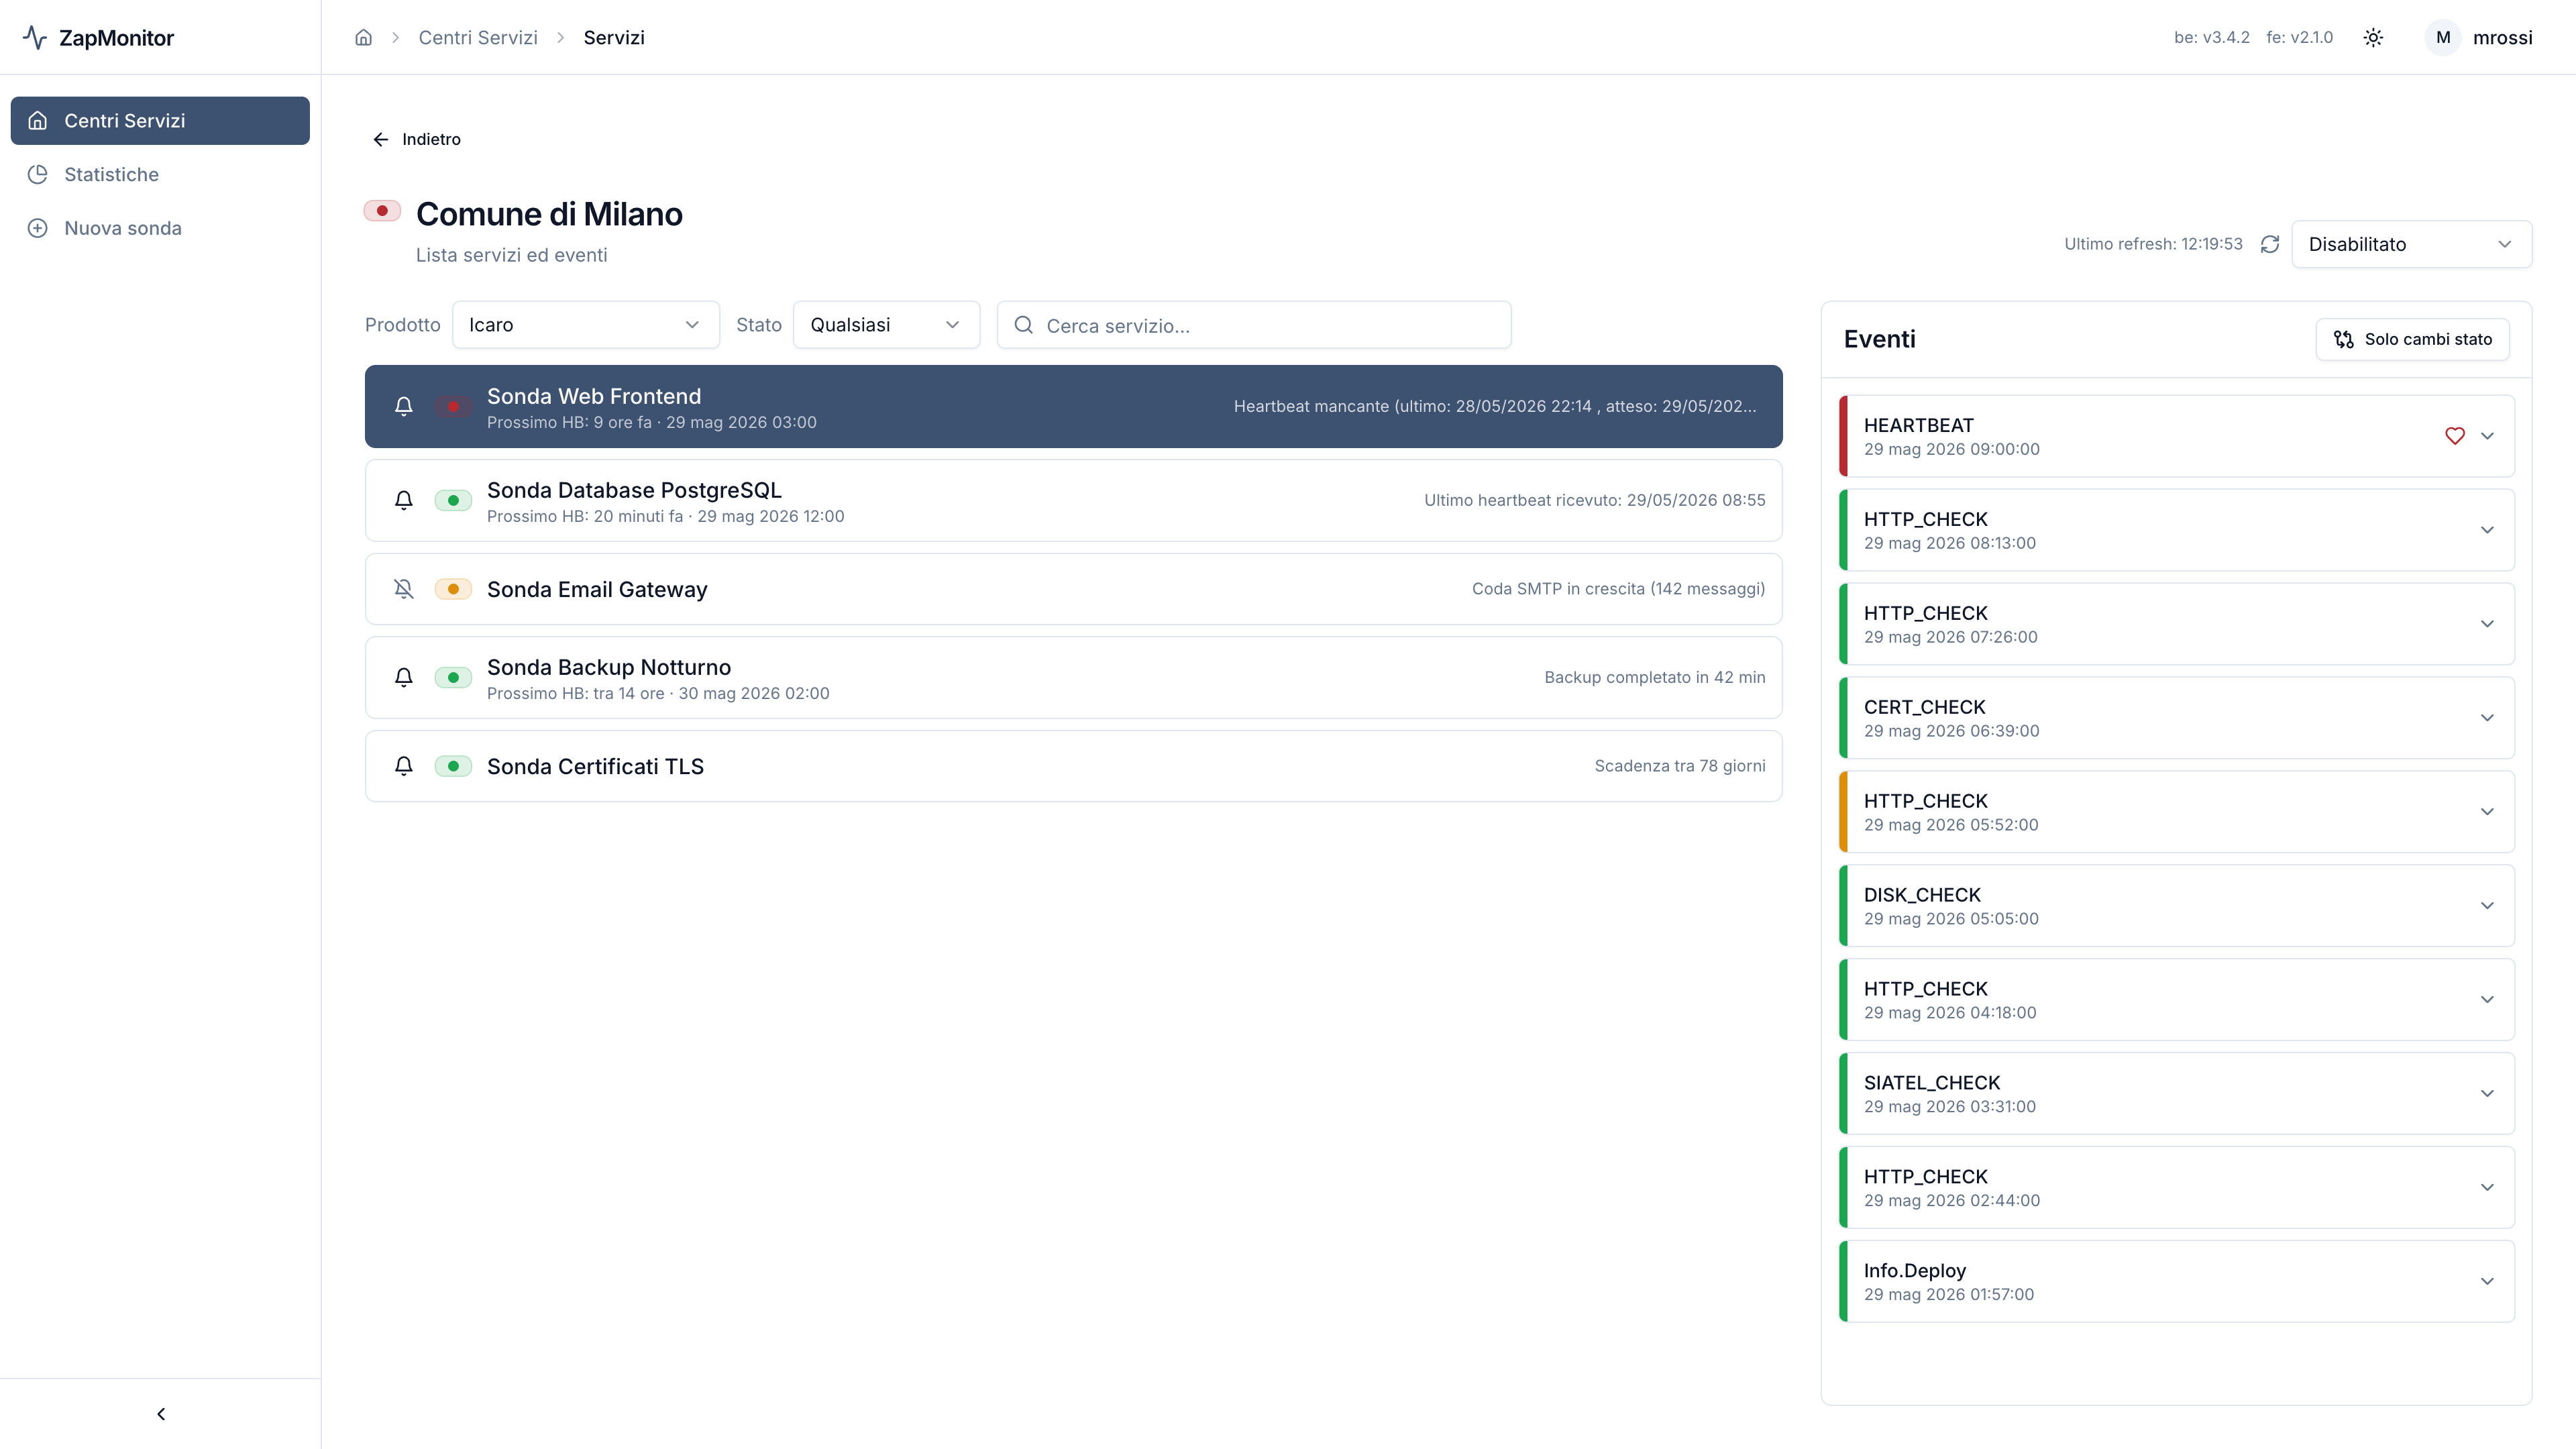Viewport: 2576px width, 1449px height.
Task: Open the home breadcrumb icon
Action: tap(363, 37)
